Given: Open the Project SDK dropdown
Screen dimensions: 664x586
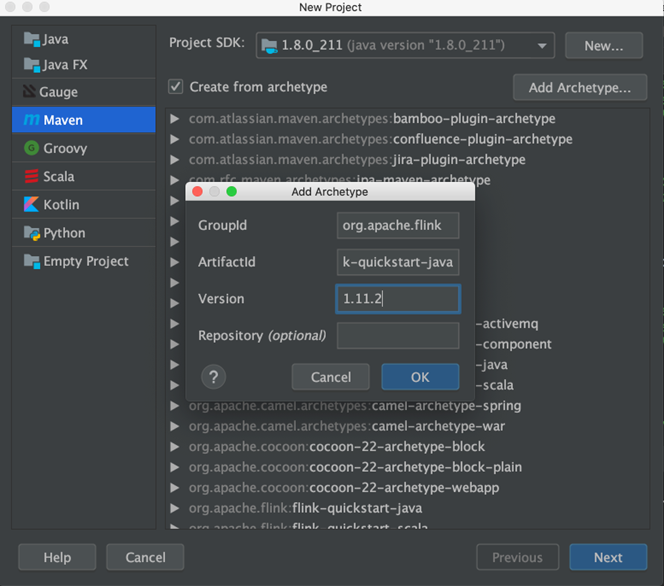Looking at the screenshot, I should point(405,45).
